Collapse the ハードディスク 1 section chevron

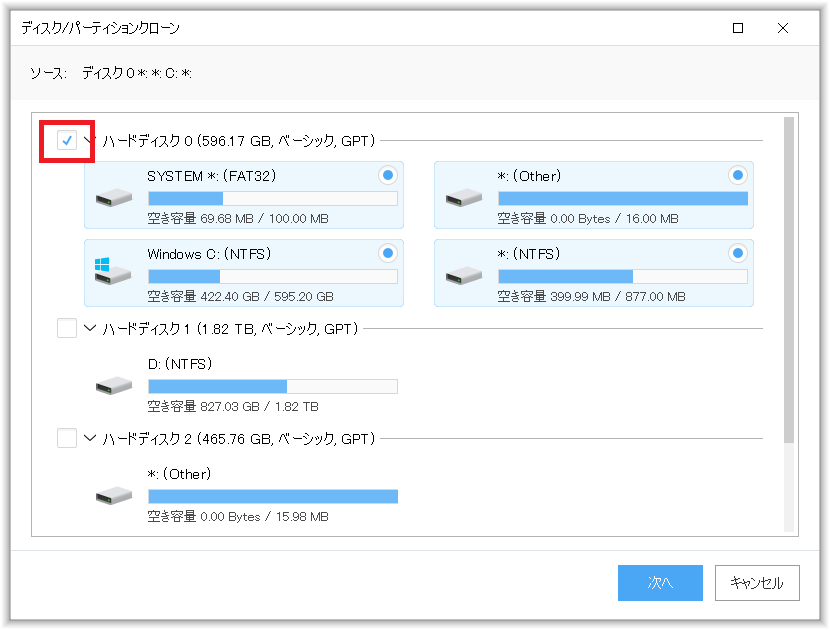pyautogui.click(x=90, y=328)
